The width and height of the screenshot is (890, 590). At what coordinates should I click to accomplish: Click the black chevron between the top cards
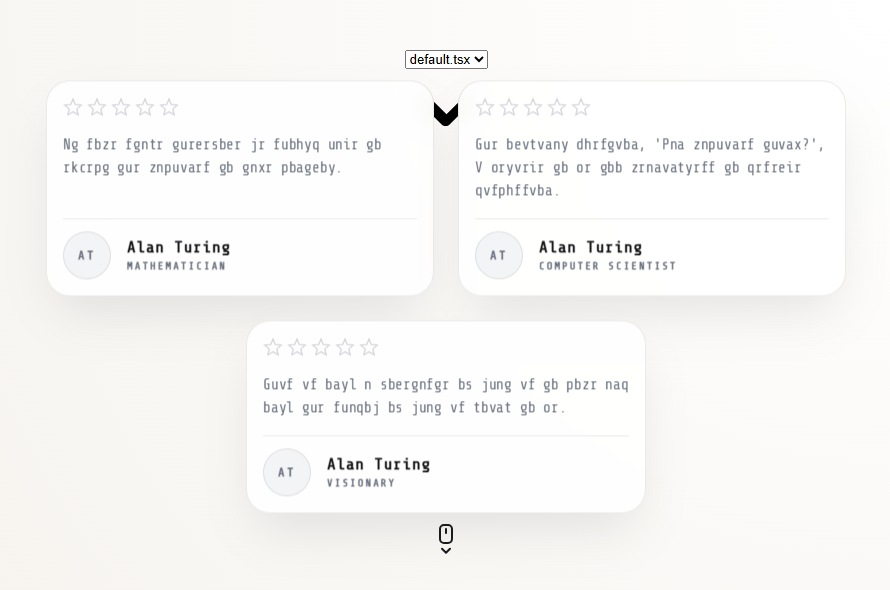tap(446, 114)
